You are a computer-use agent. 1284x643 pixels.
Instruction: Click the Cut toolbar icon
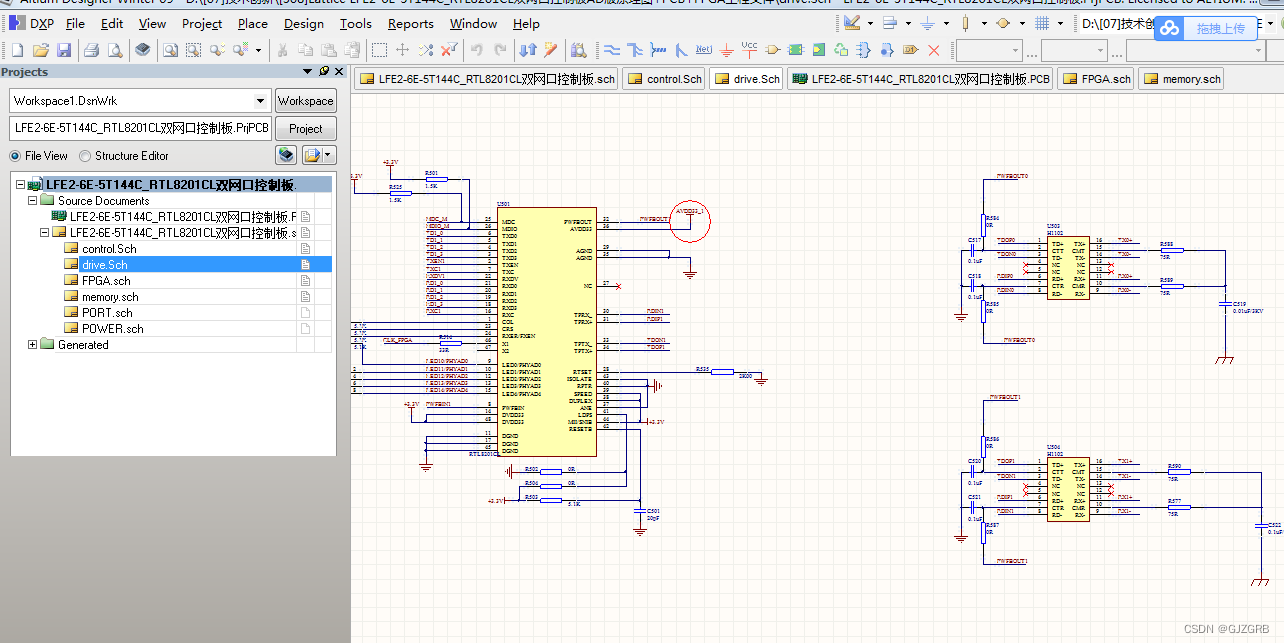(283, 48)
